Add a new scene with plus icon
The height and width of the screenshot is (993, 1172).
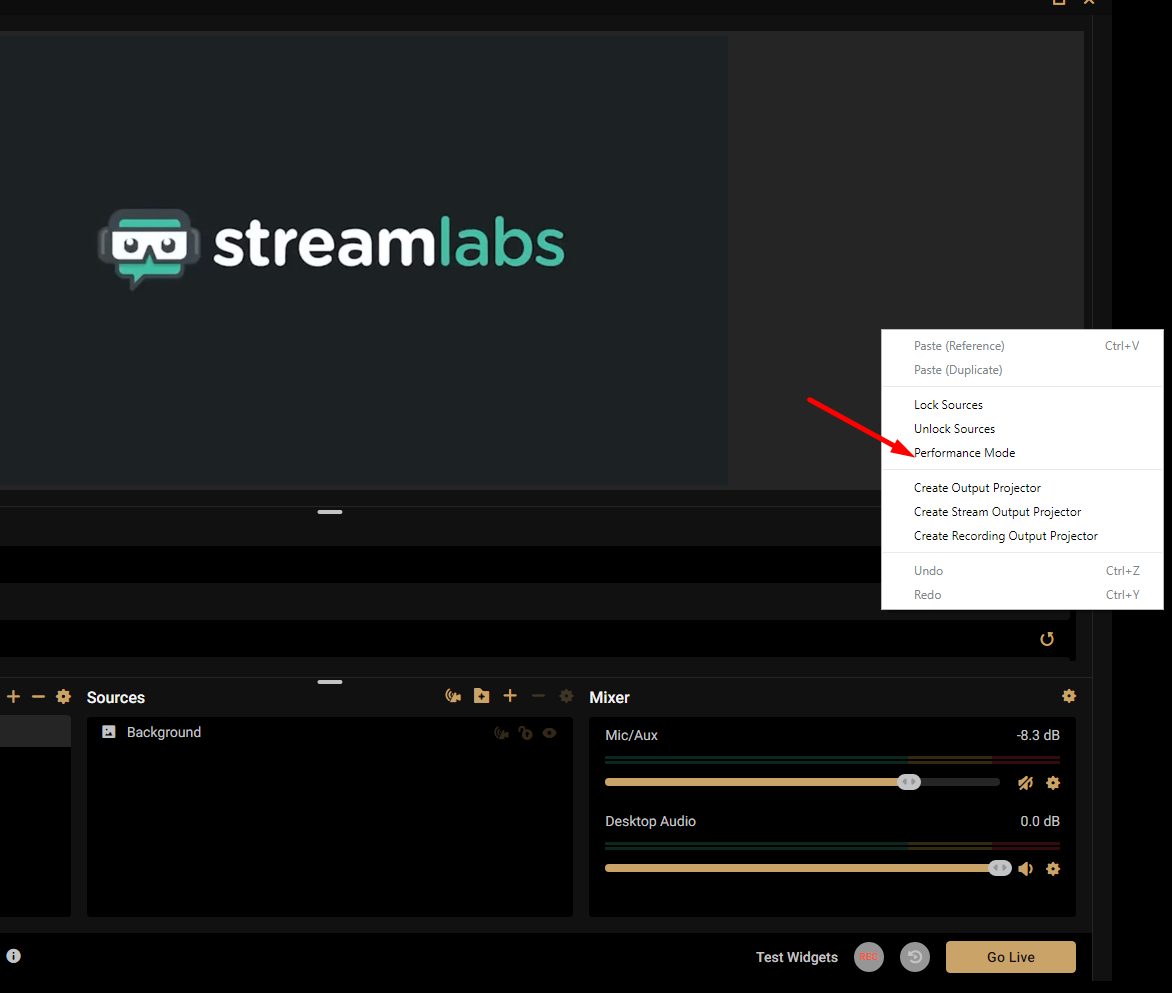tap(13, 696)
